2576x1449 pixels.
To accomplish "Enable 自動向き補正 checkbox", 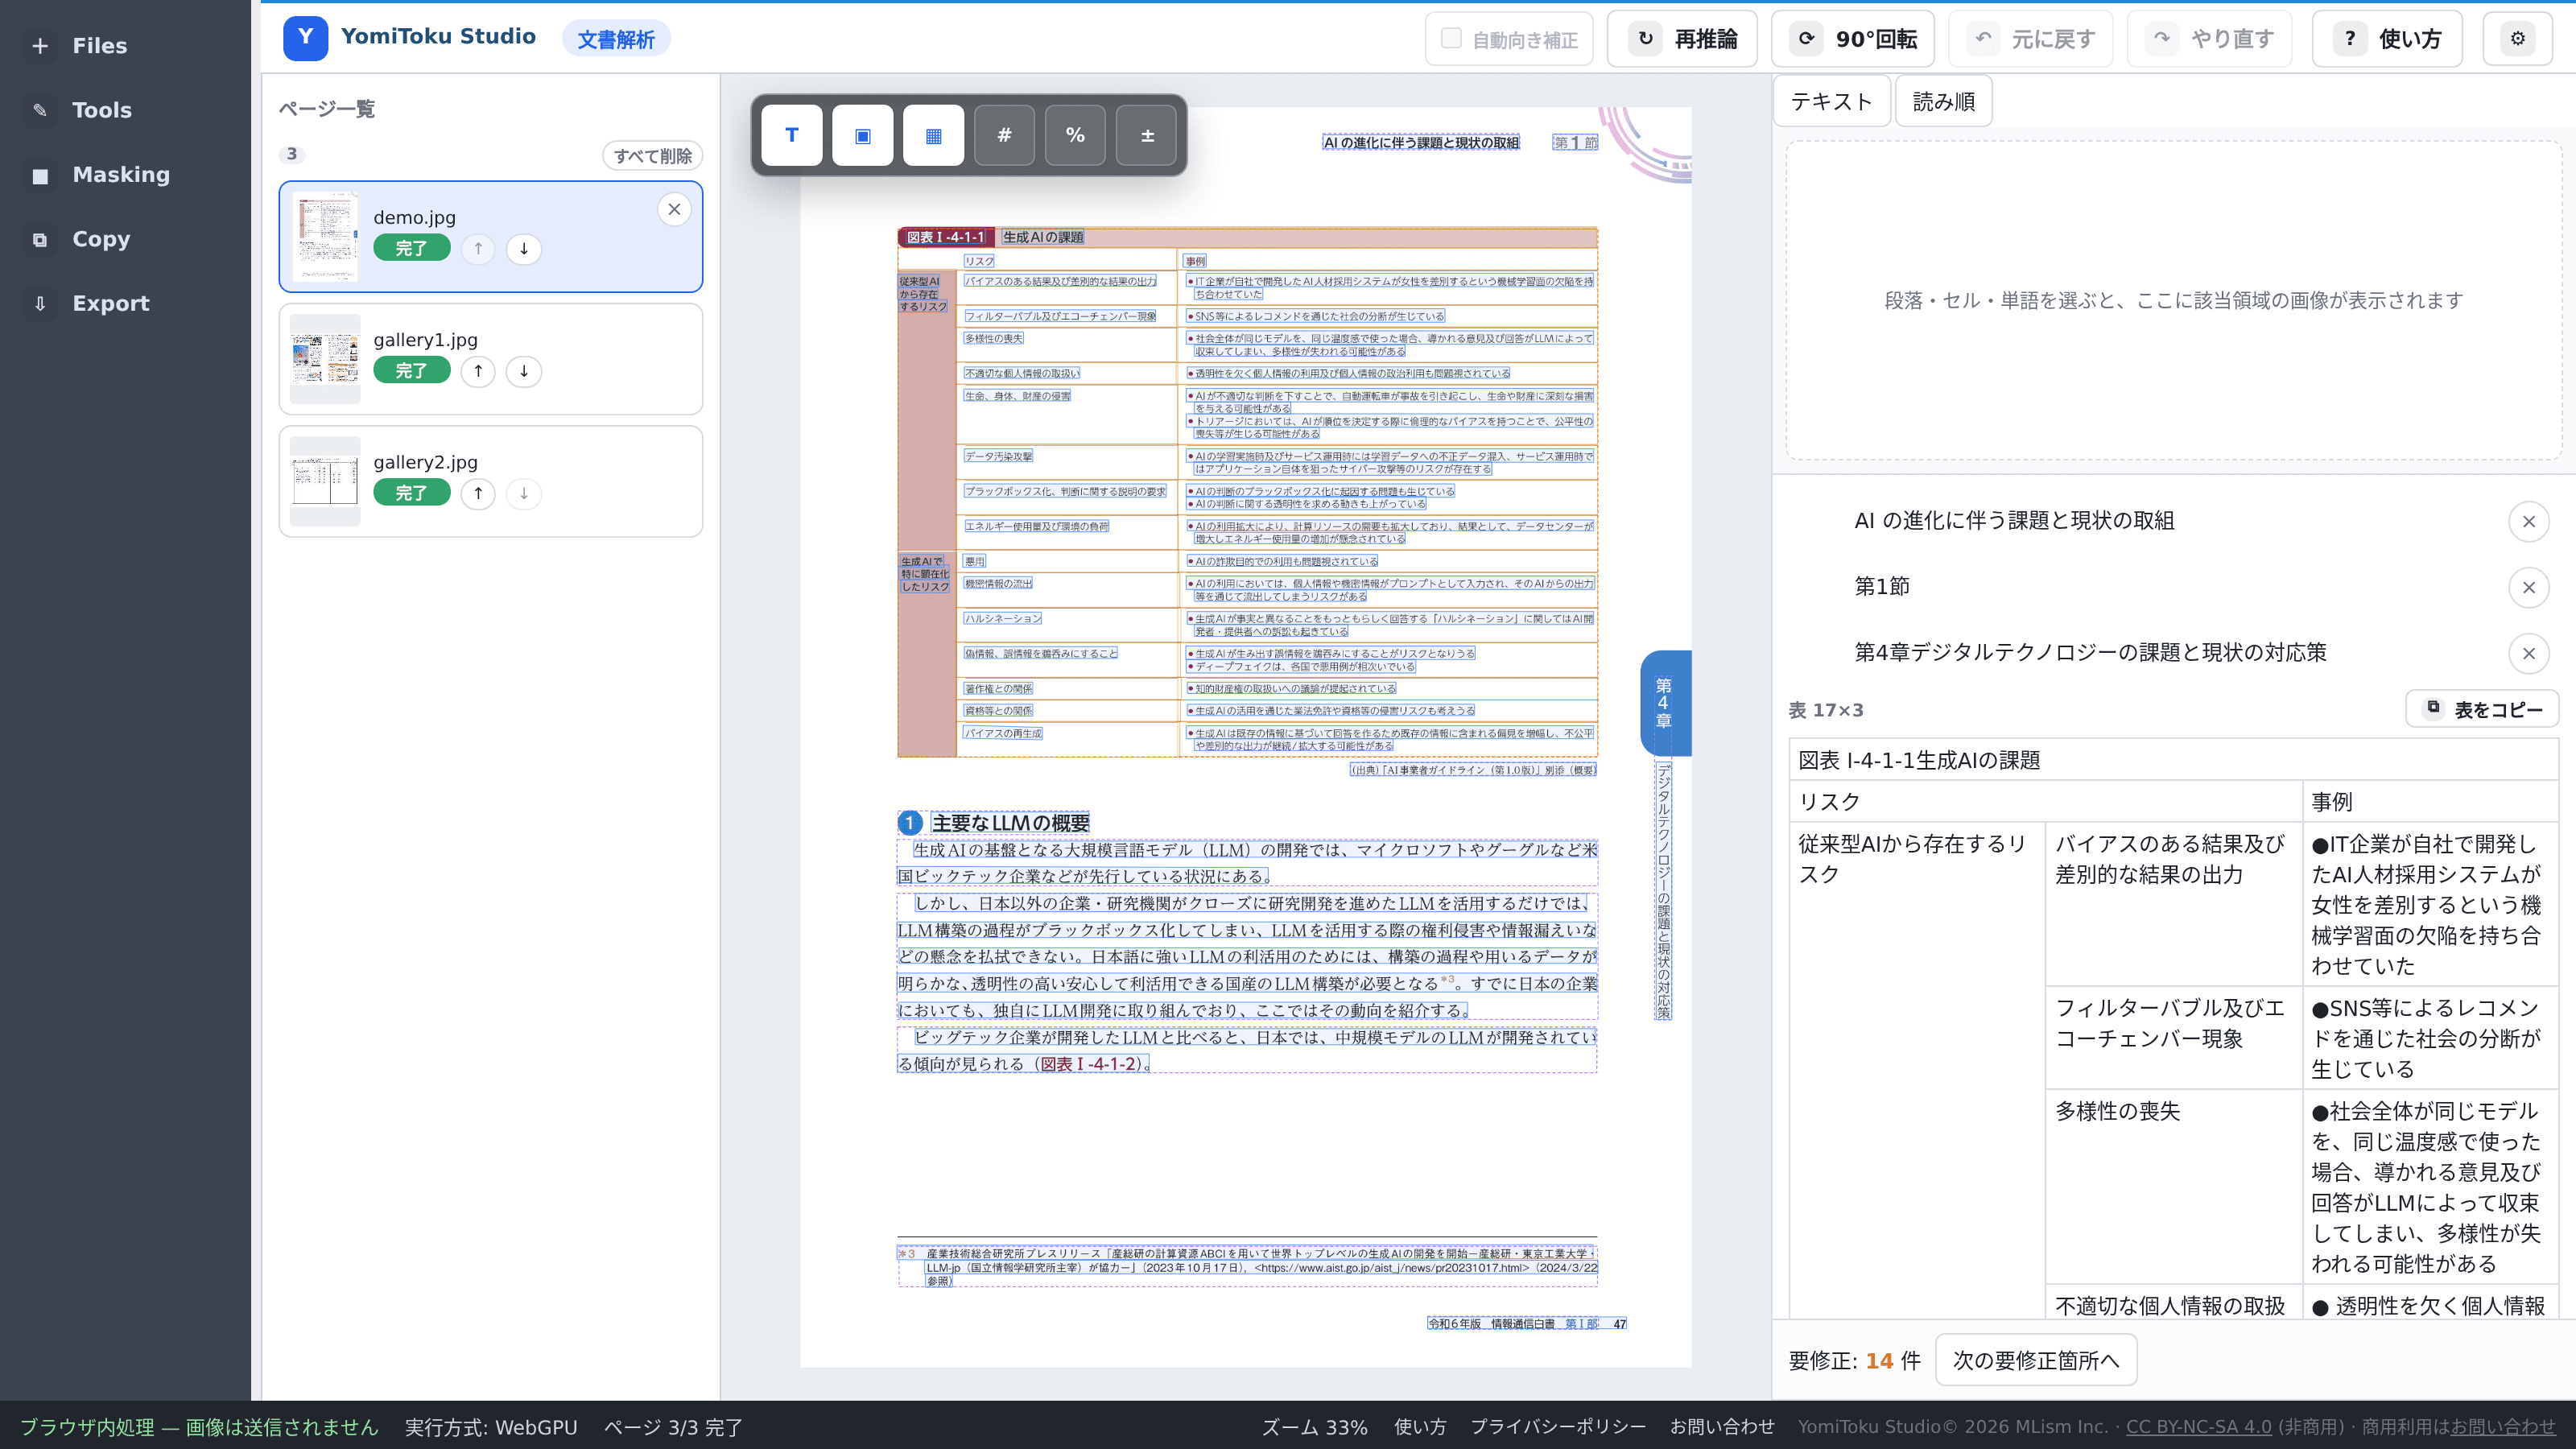I will [1451, 39].
